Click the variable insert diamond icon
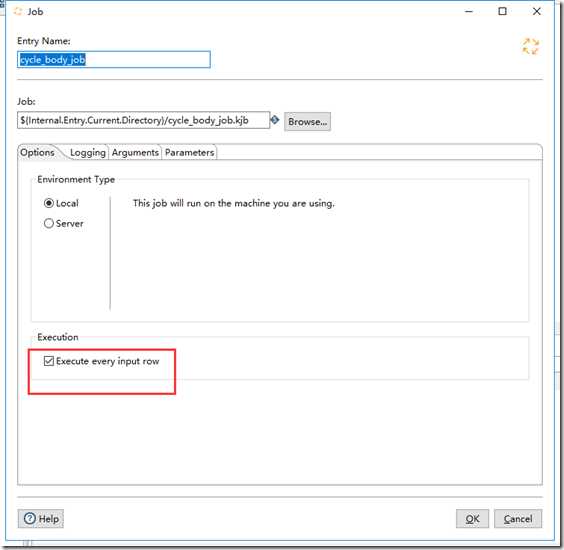This screenshot has height=550, width=564. (x=275, y=120)
